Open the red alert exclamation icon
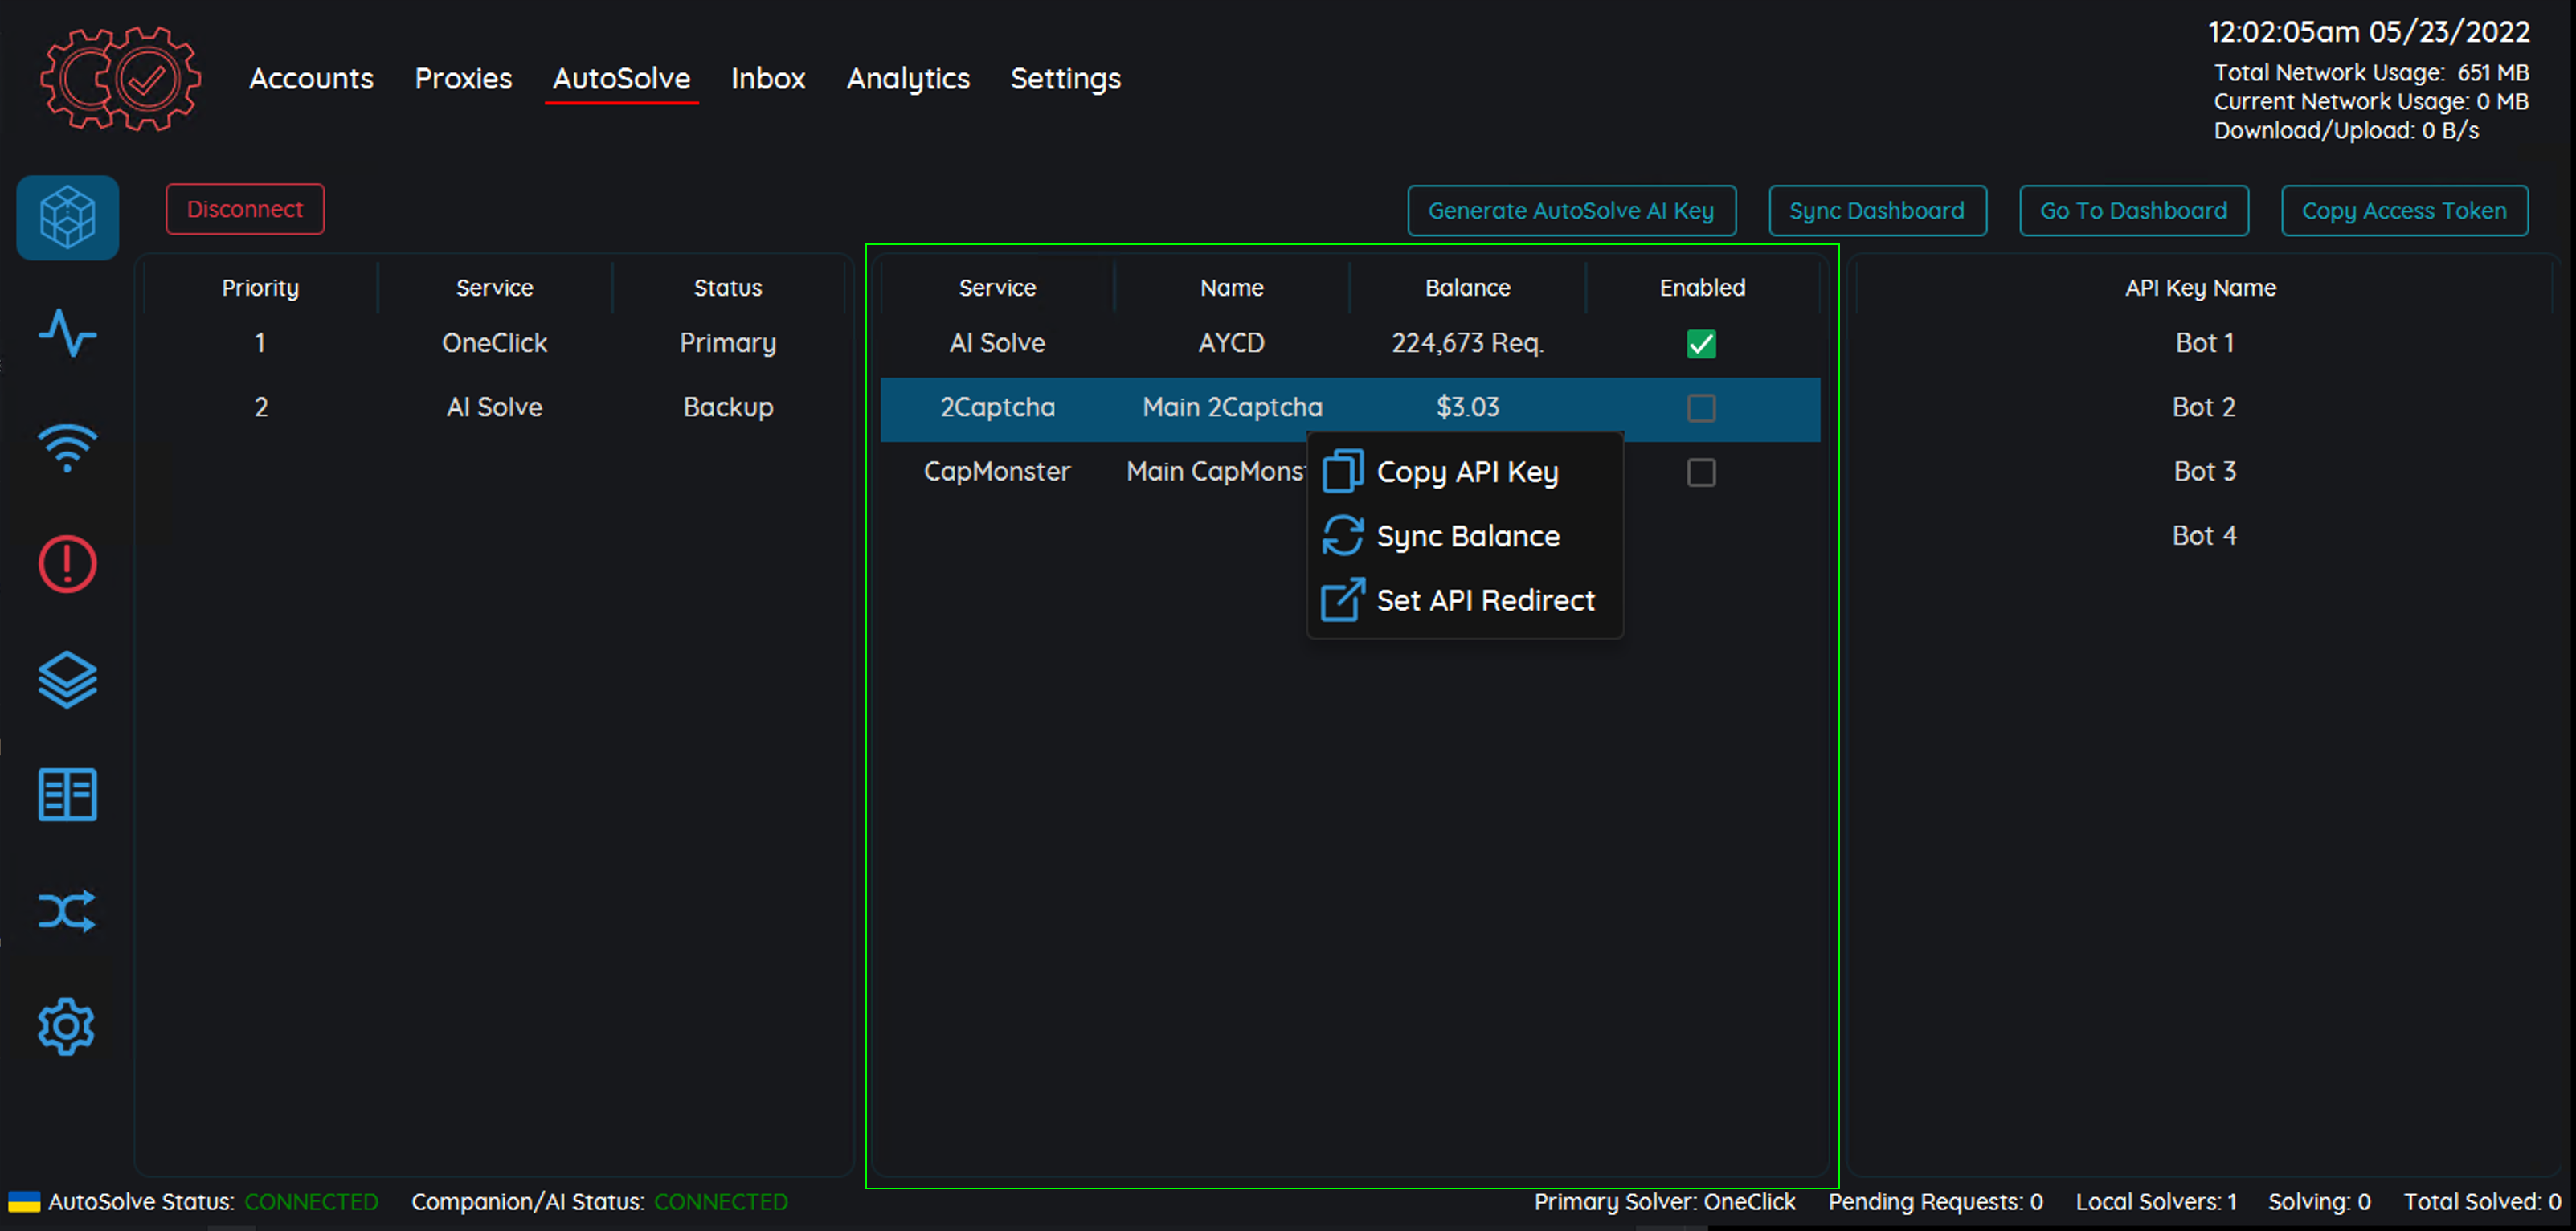The height and width of the screenshot is (1231, 2576). point(67,564)
